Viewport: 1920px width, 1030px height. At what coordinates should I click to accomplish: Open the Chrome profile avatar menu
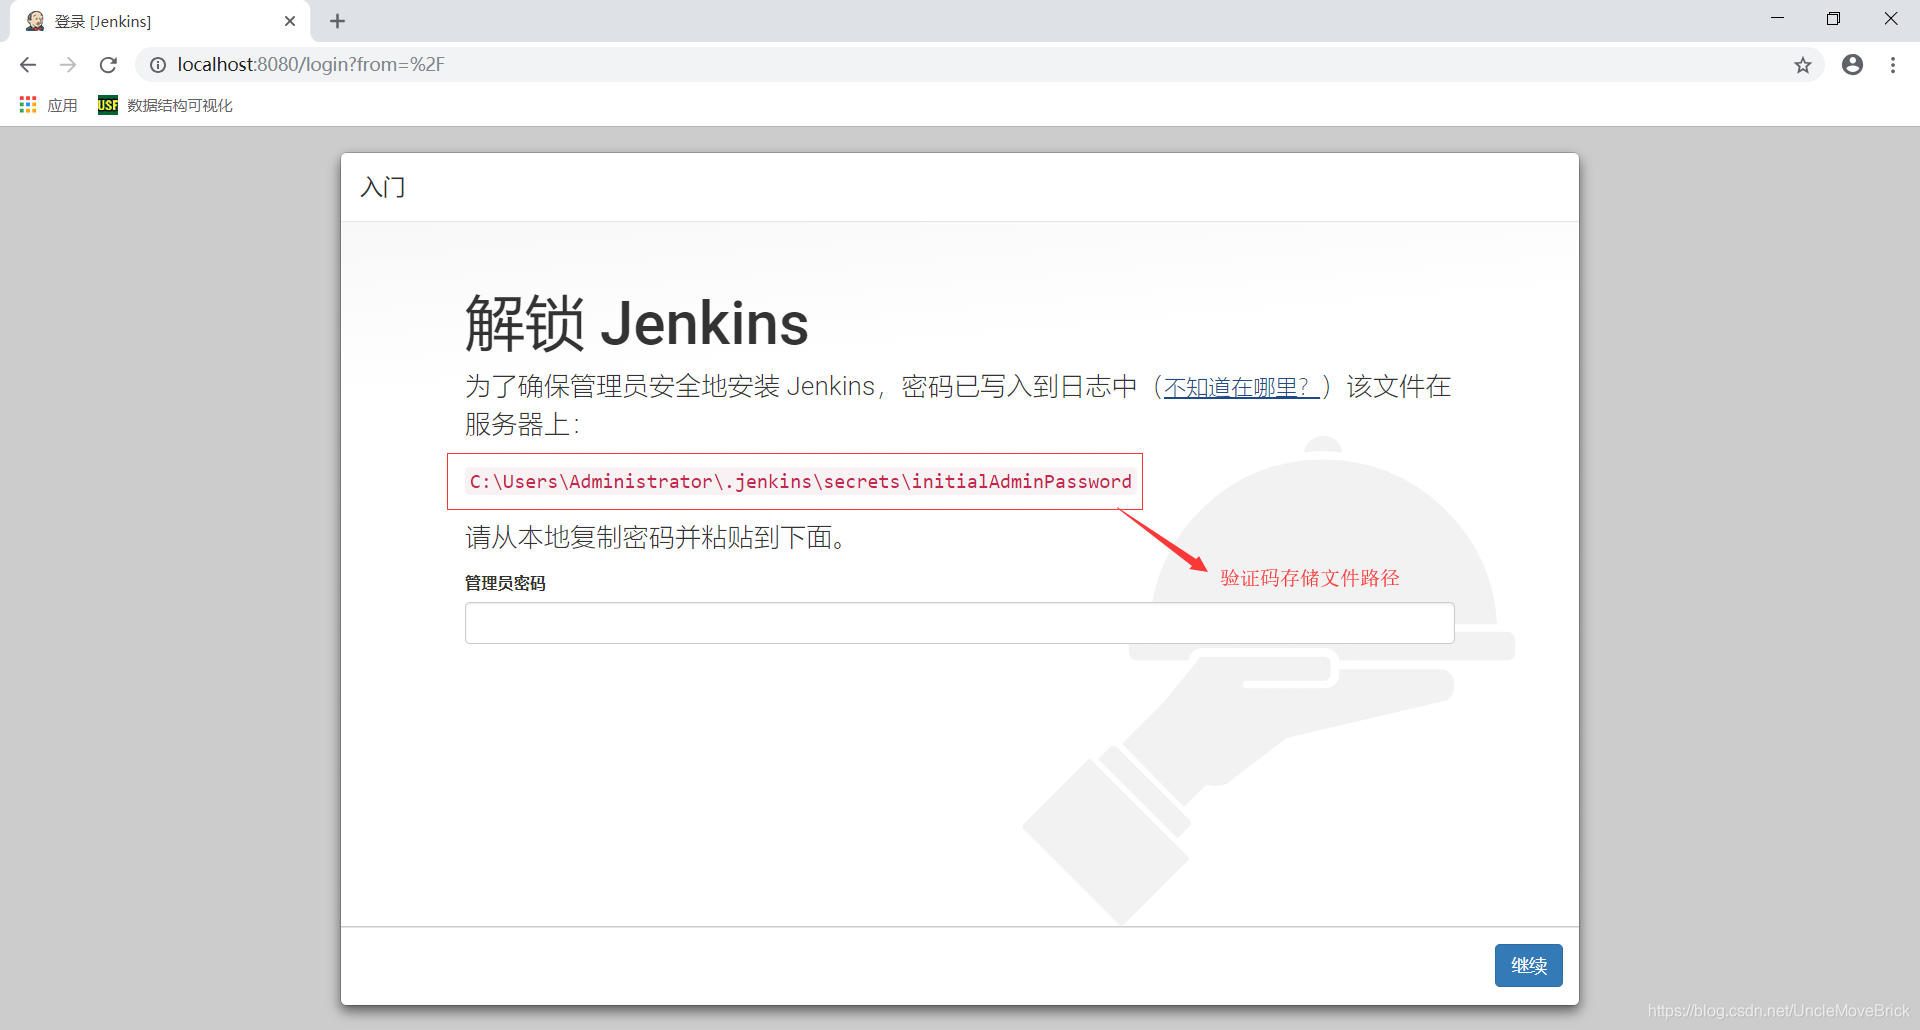pos(1852,65)
